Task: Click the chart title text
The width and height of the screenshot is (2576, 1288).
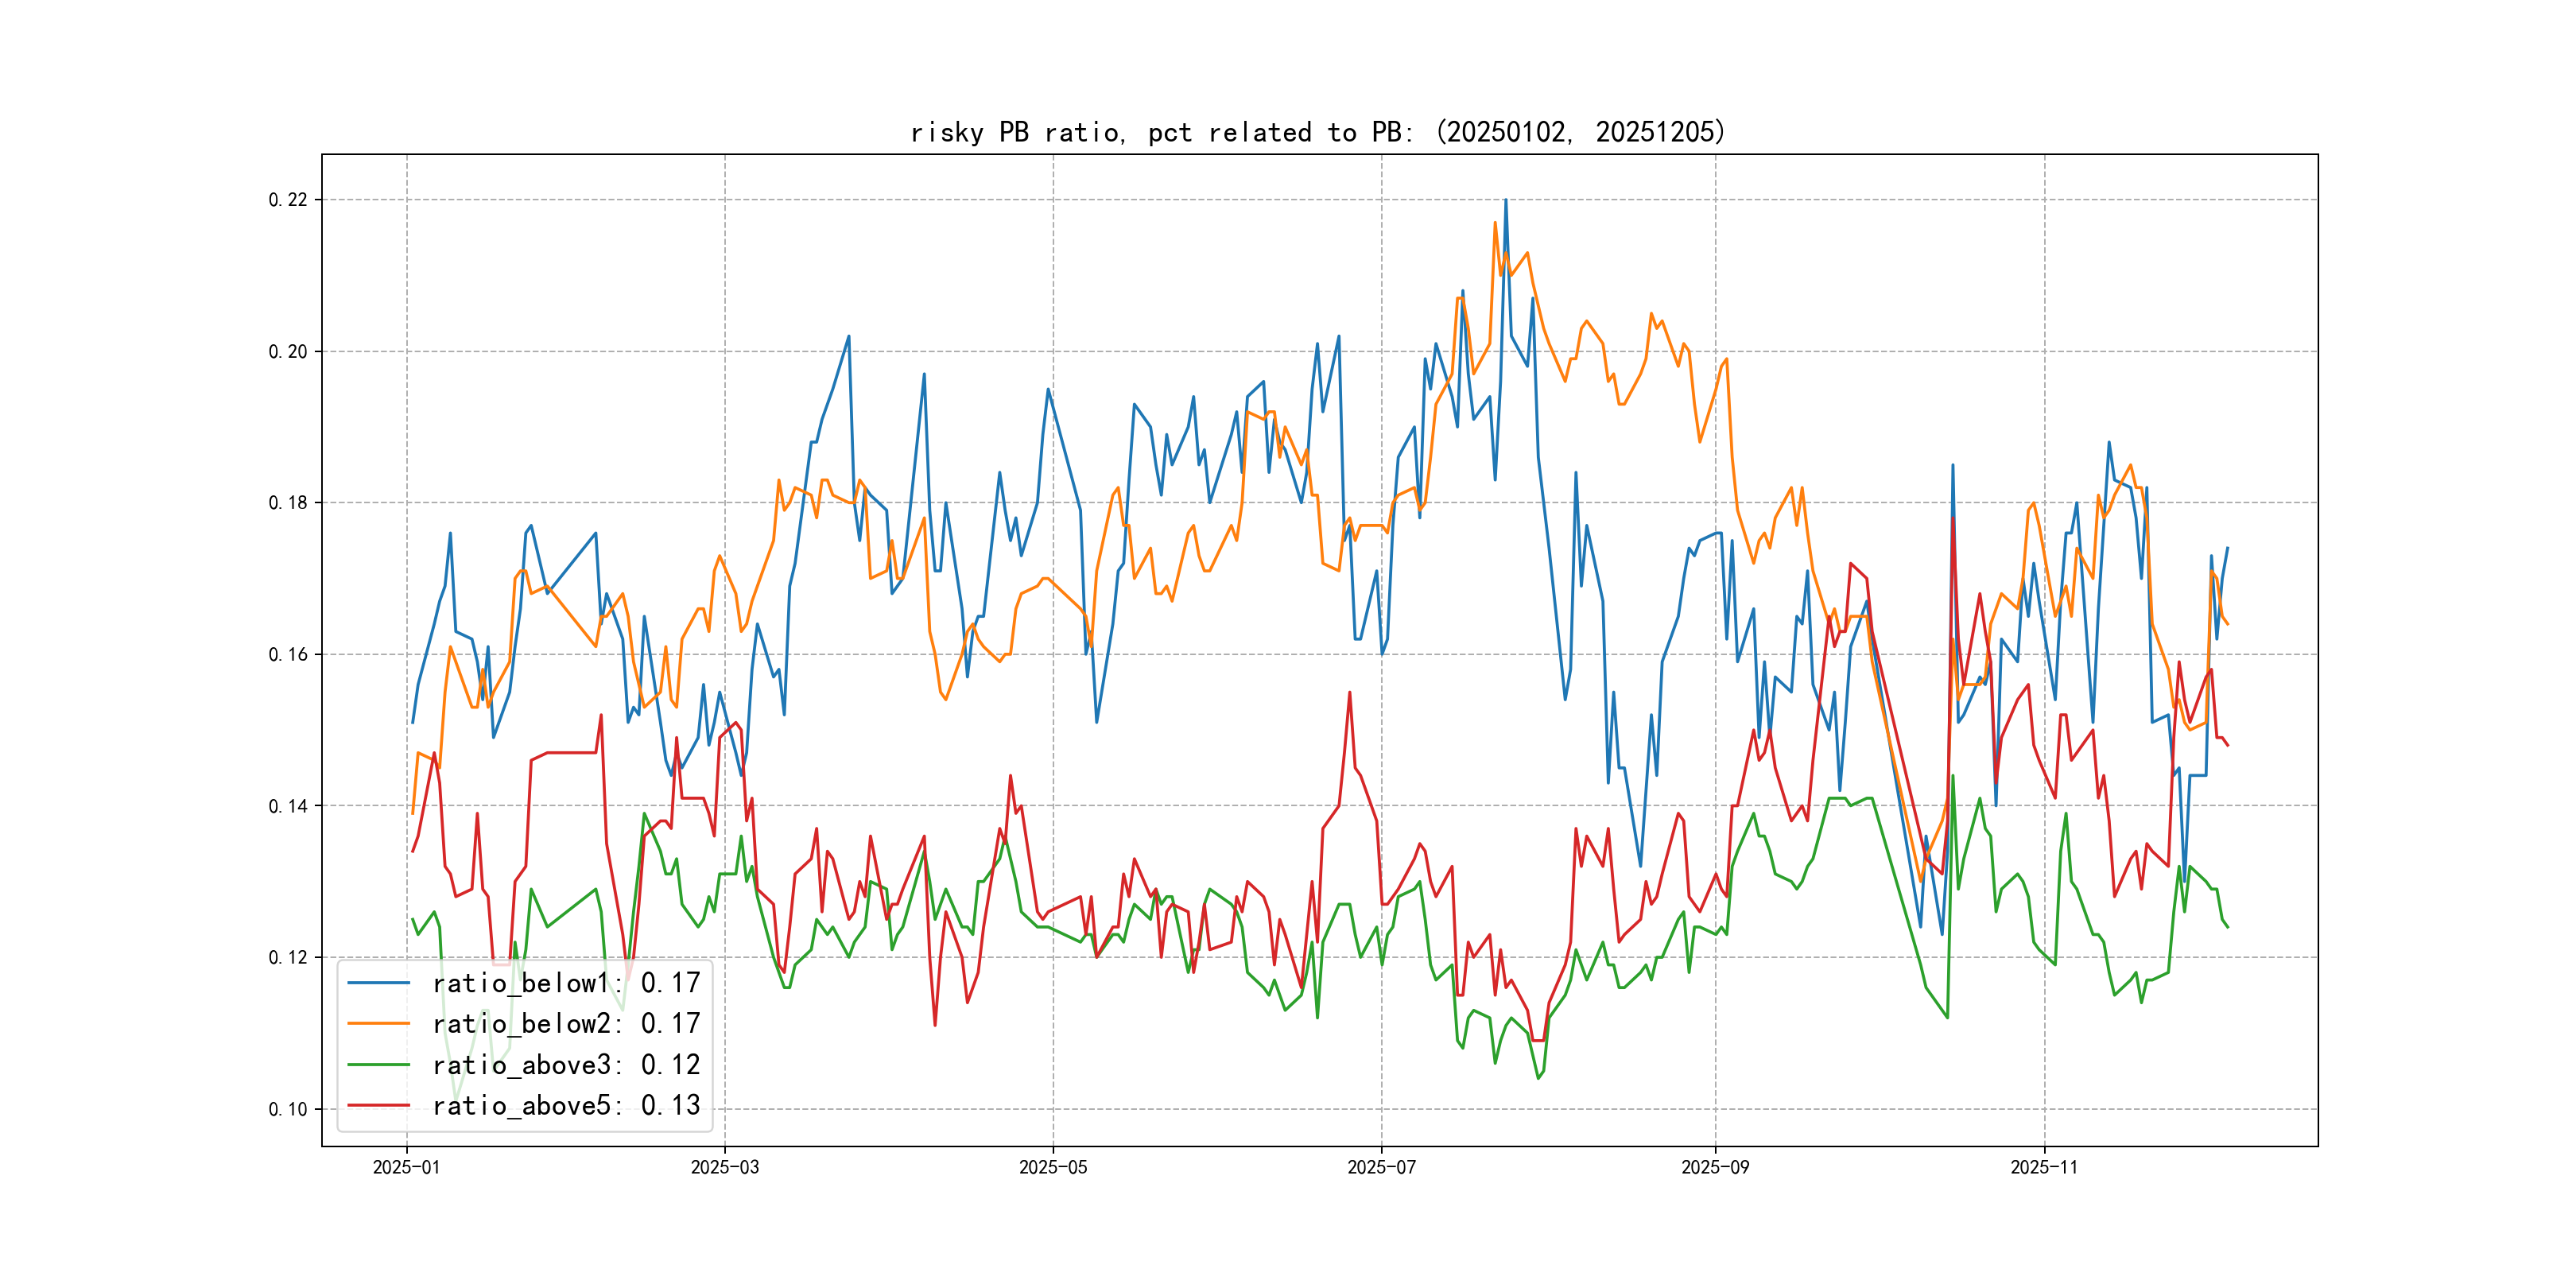Action: [x=1318, y=132]
